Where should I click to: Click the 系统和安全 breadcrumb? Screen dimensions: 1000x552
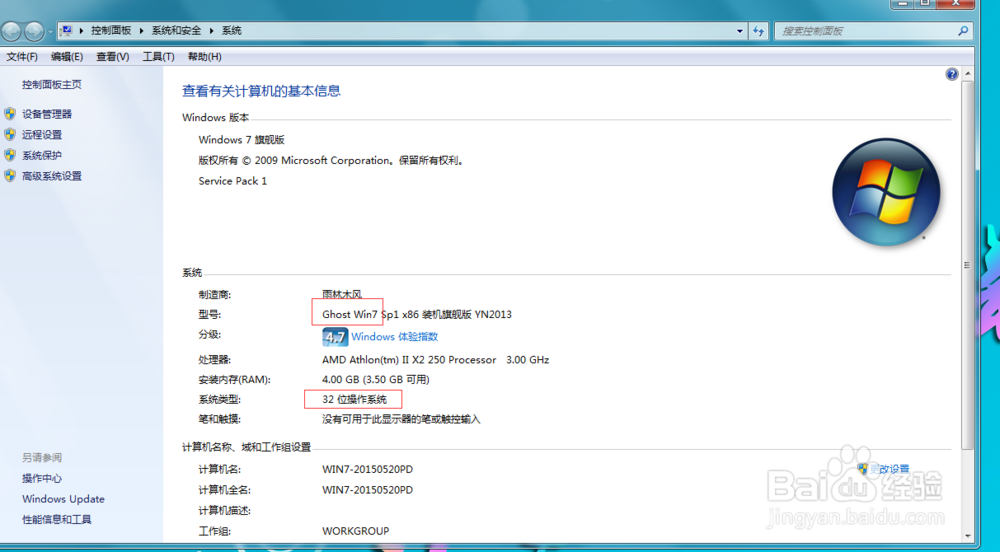(176, 31)
